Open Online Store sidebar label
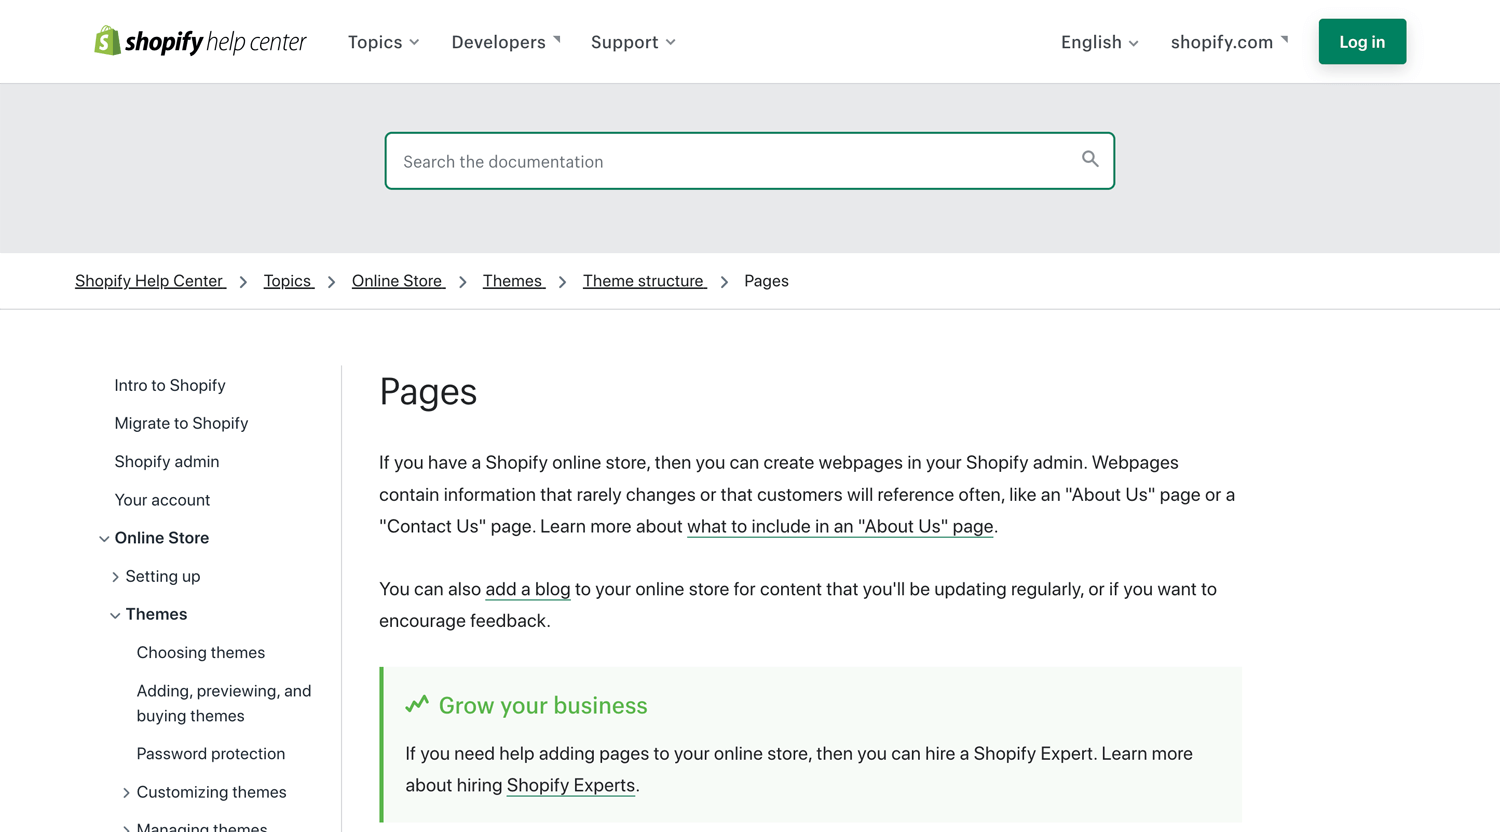1500x832 pixels. 162,538
